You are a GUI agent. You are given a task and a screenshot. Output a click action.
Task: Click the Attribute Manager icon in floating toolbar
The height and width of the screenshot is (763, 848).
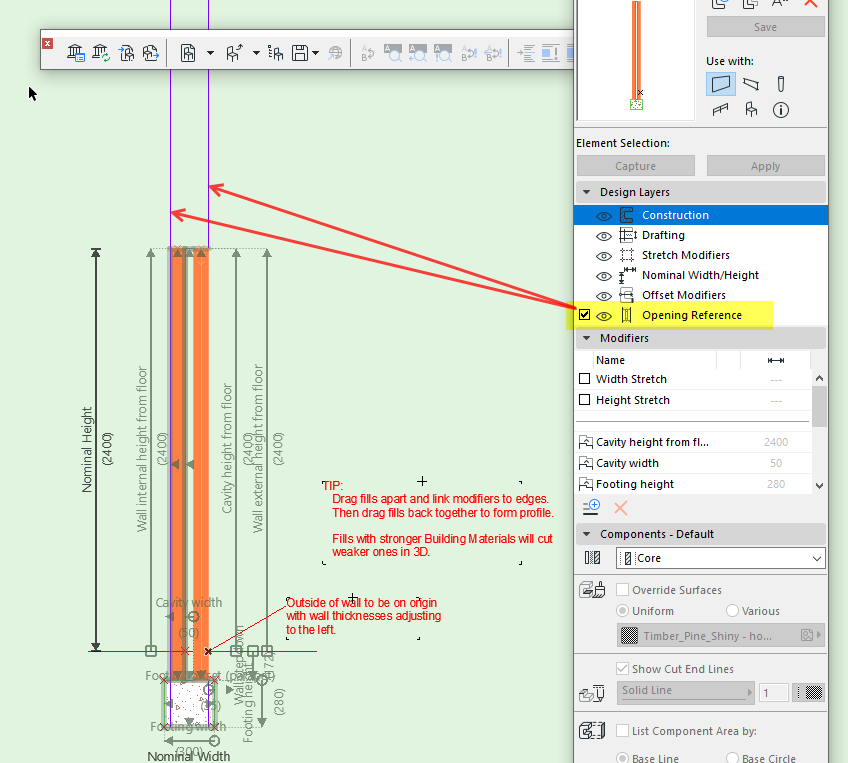click(76, 53)
